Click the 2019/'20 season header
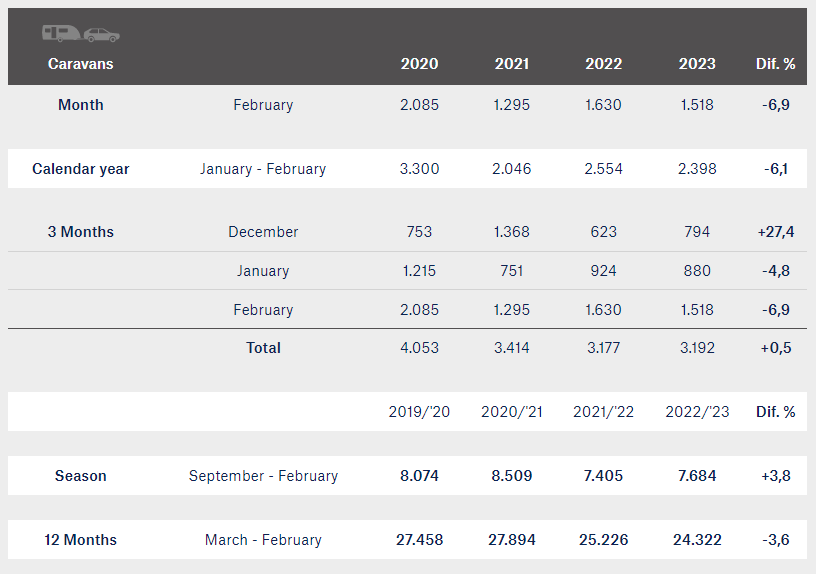Screen dimensions: 816x574 click(x=419, y=412)
